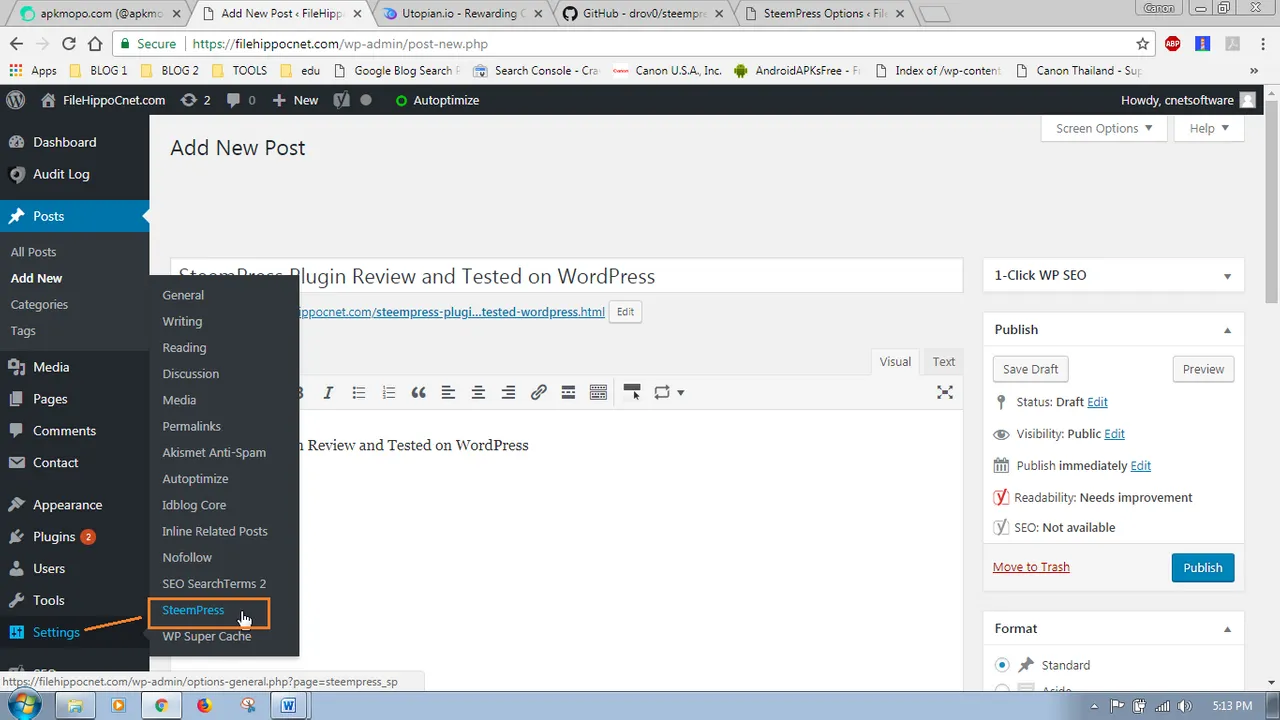This screenshot has height=720, width=1280.
Task: Open the Help dropdown
Action: [x=1210, y=128]
